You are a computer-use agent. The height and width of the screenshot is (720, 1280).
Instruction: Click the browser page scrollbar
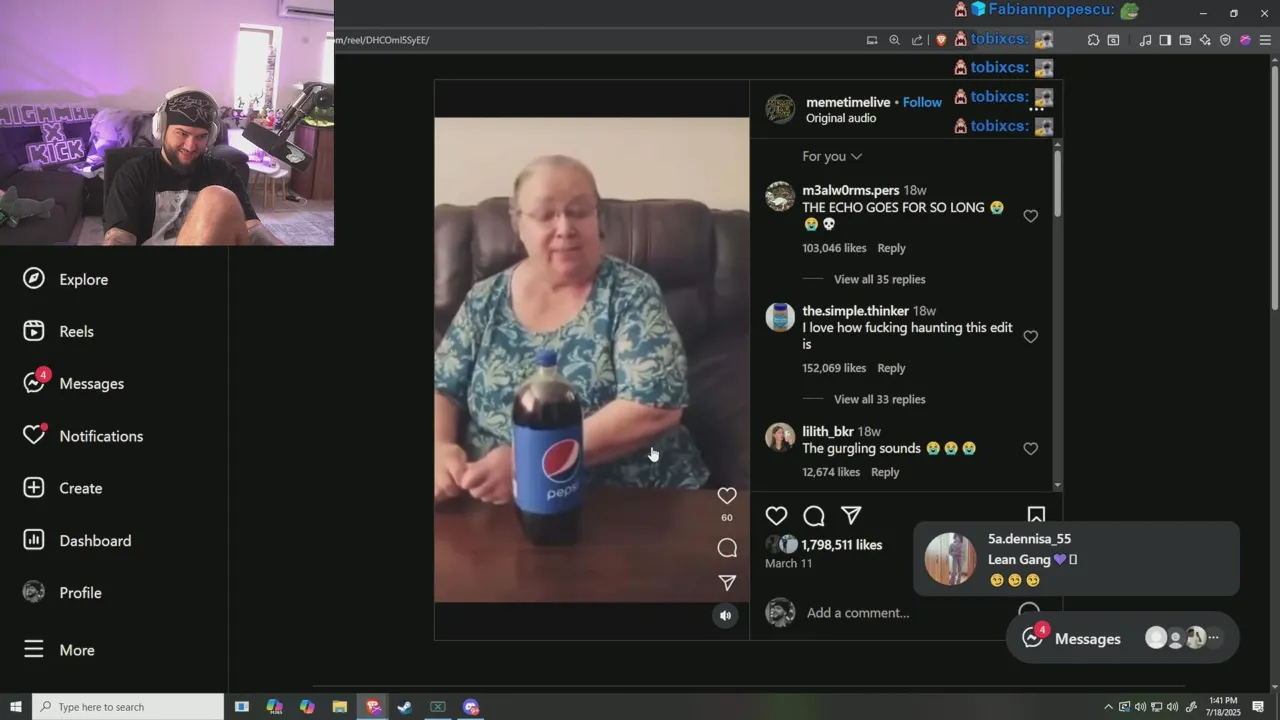point(1274,190)
